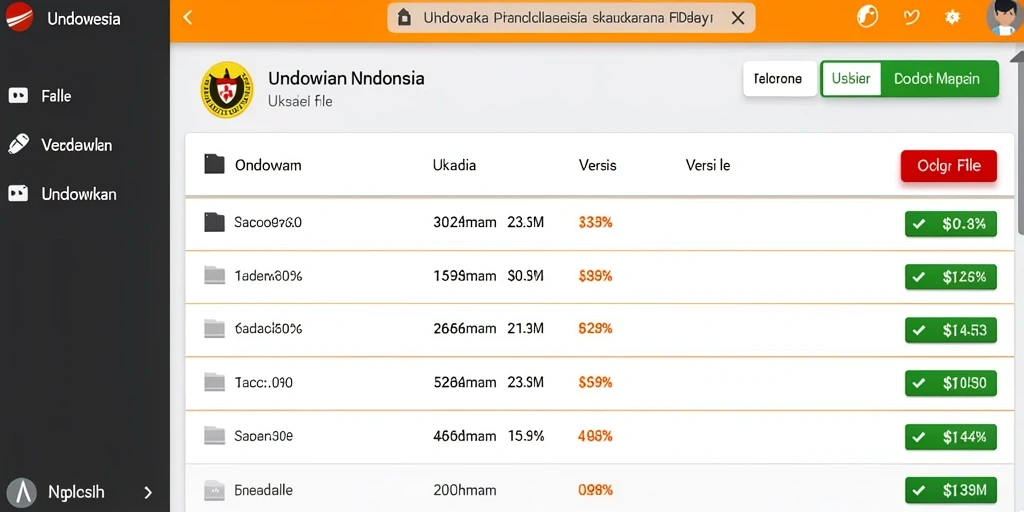Click the crest emblem beside Undowian Nndonsia

pos(227,90)
